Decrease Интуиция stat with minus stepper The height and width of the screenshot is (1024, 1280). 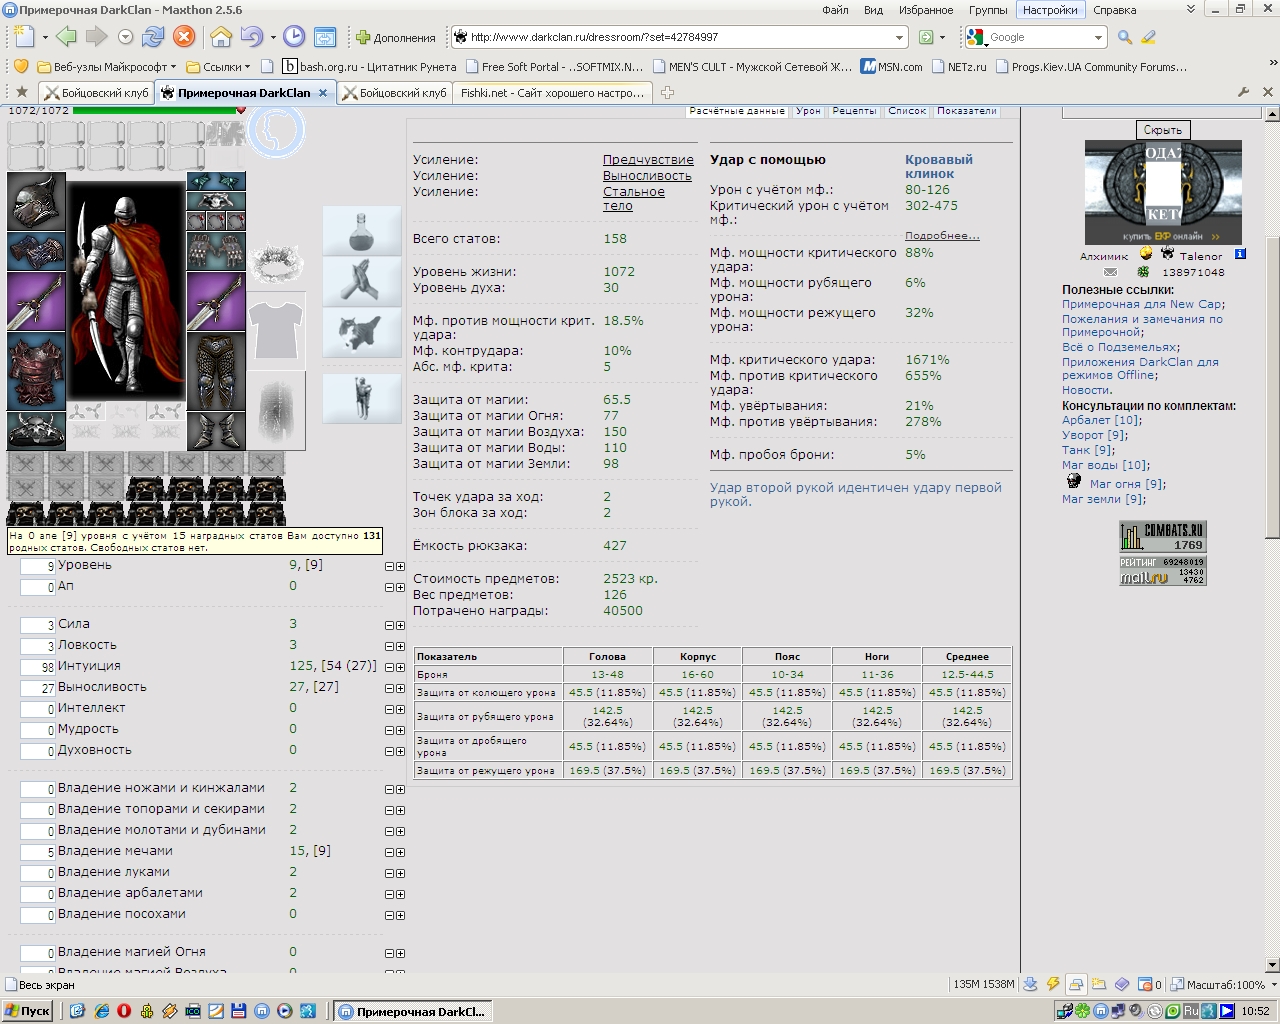(x=390, y=667)
